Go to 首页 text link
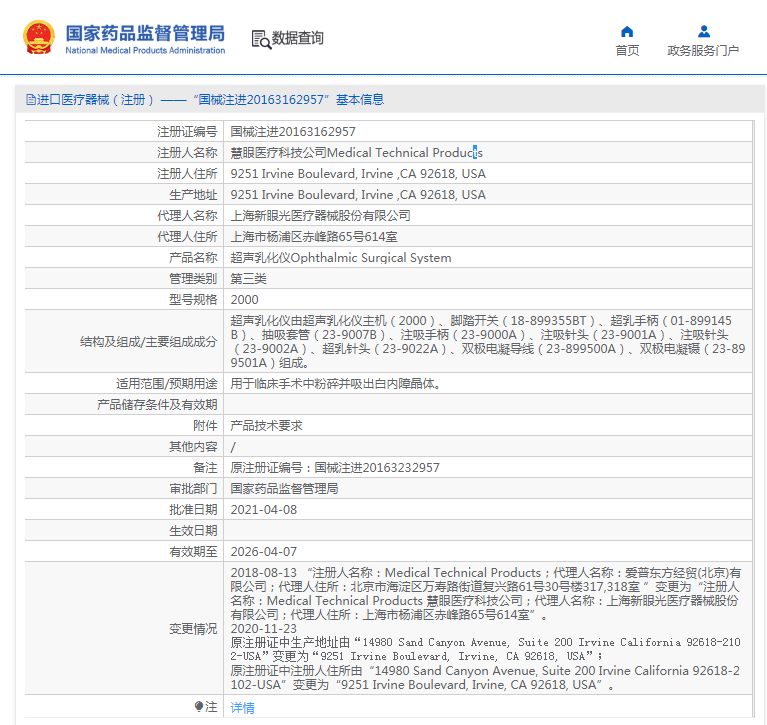 (x=627, y=50)
